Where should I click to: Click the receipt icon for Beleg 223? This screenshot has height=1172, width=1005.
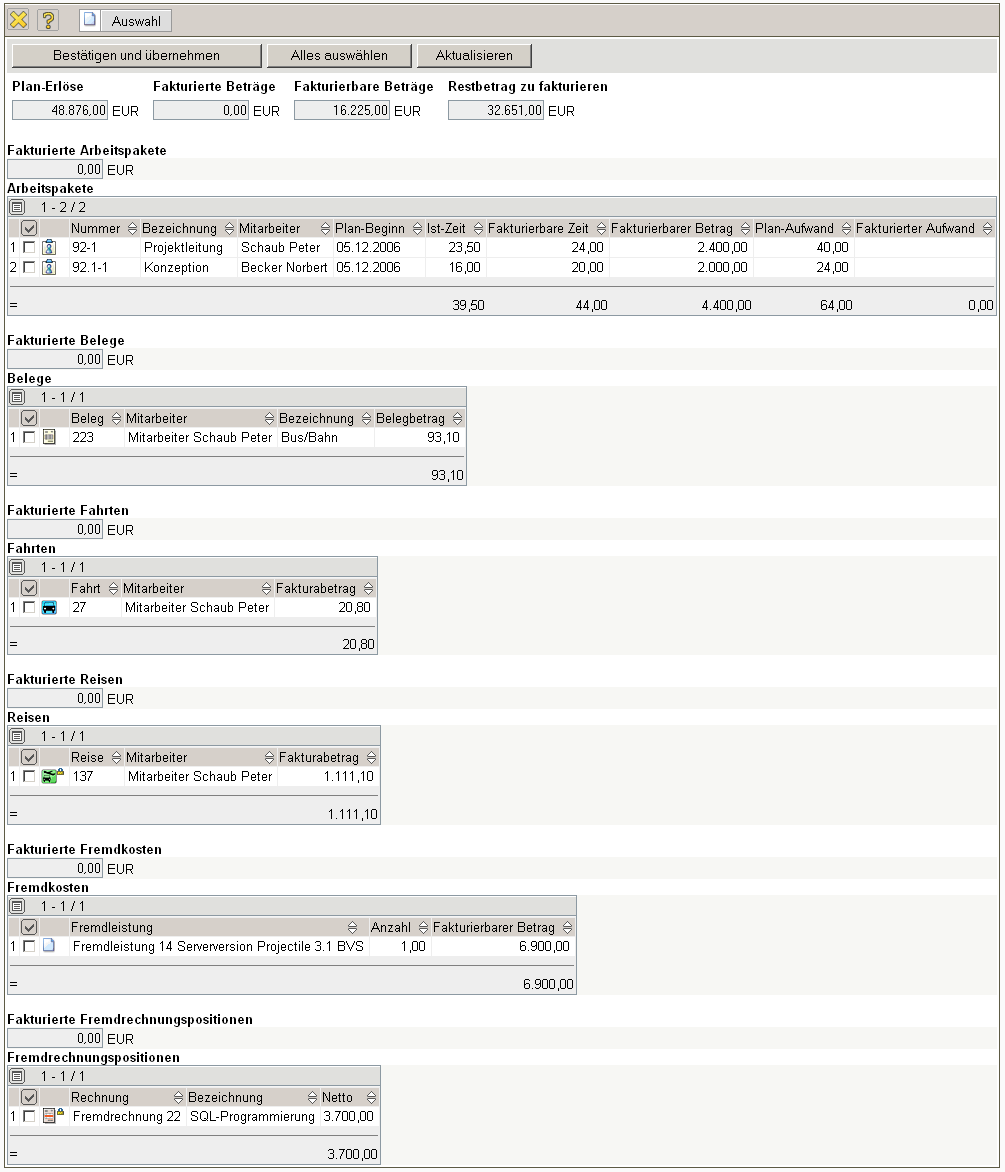point(49,438)
